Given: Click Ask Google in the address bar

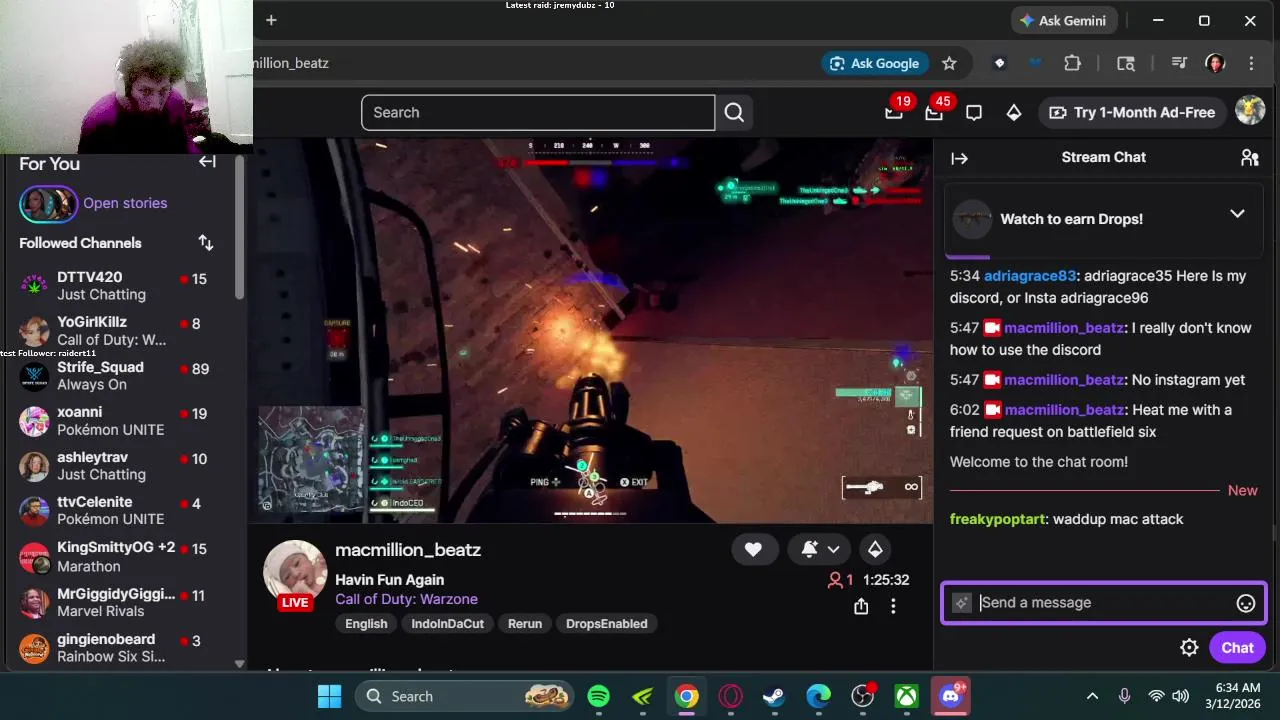Looking at the screenshot, I should [x=874, y=63].
